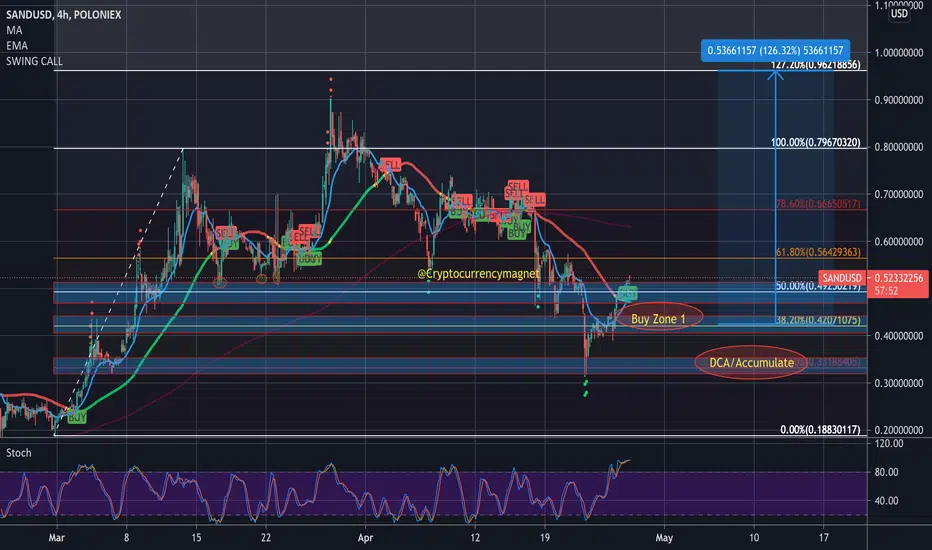Screen dimensions: 932x550
Task: Click the 0.70000000 price axis label
Action: click(899, 194)
